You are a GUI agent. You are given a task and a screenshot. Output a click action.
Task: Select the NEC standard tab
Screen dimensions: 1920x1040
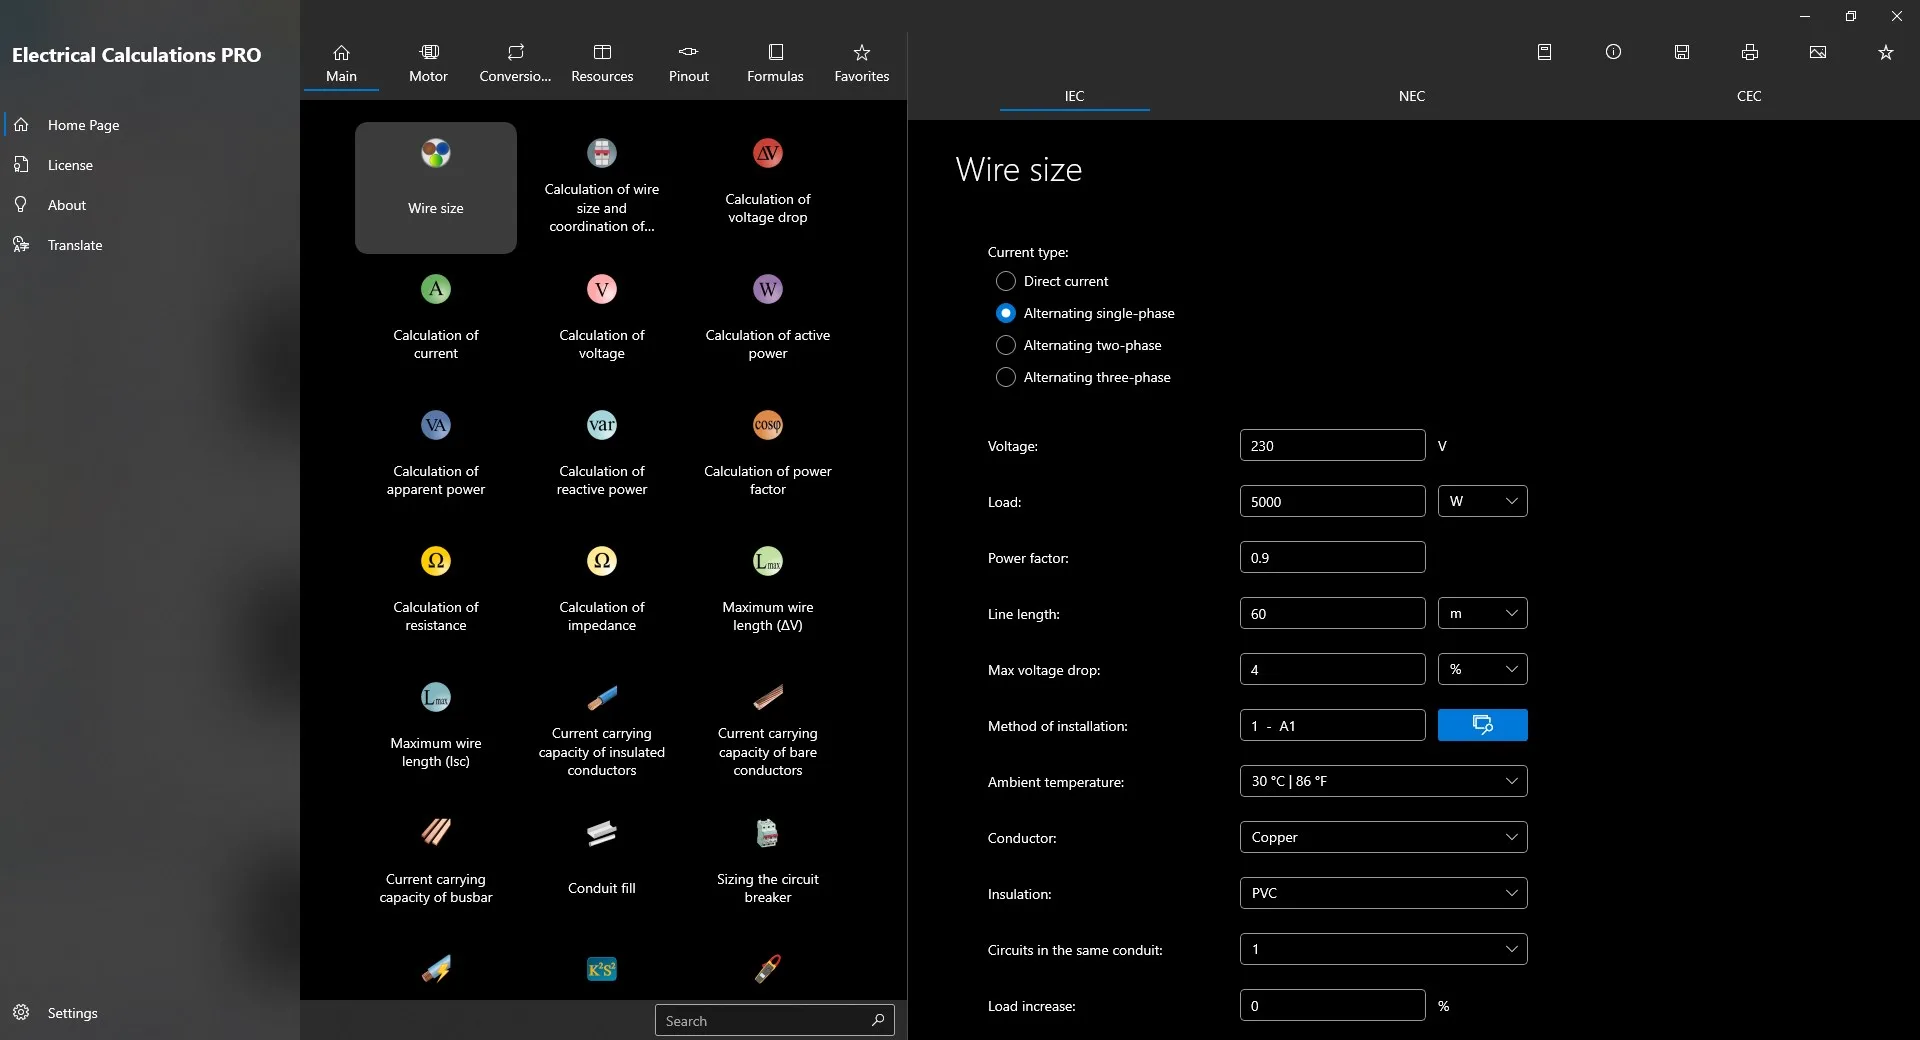1412,96
